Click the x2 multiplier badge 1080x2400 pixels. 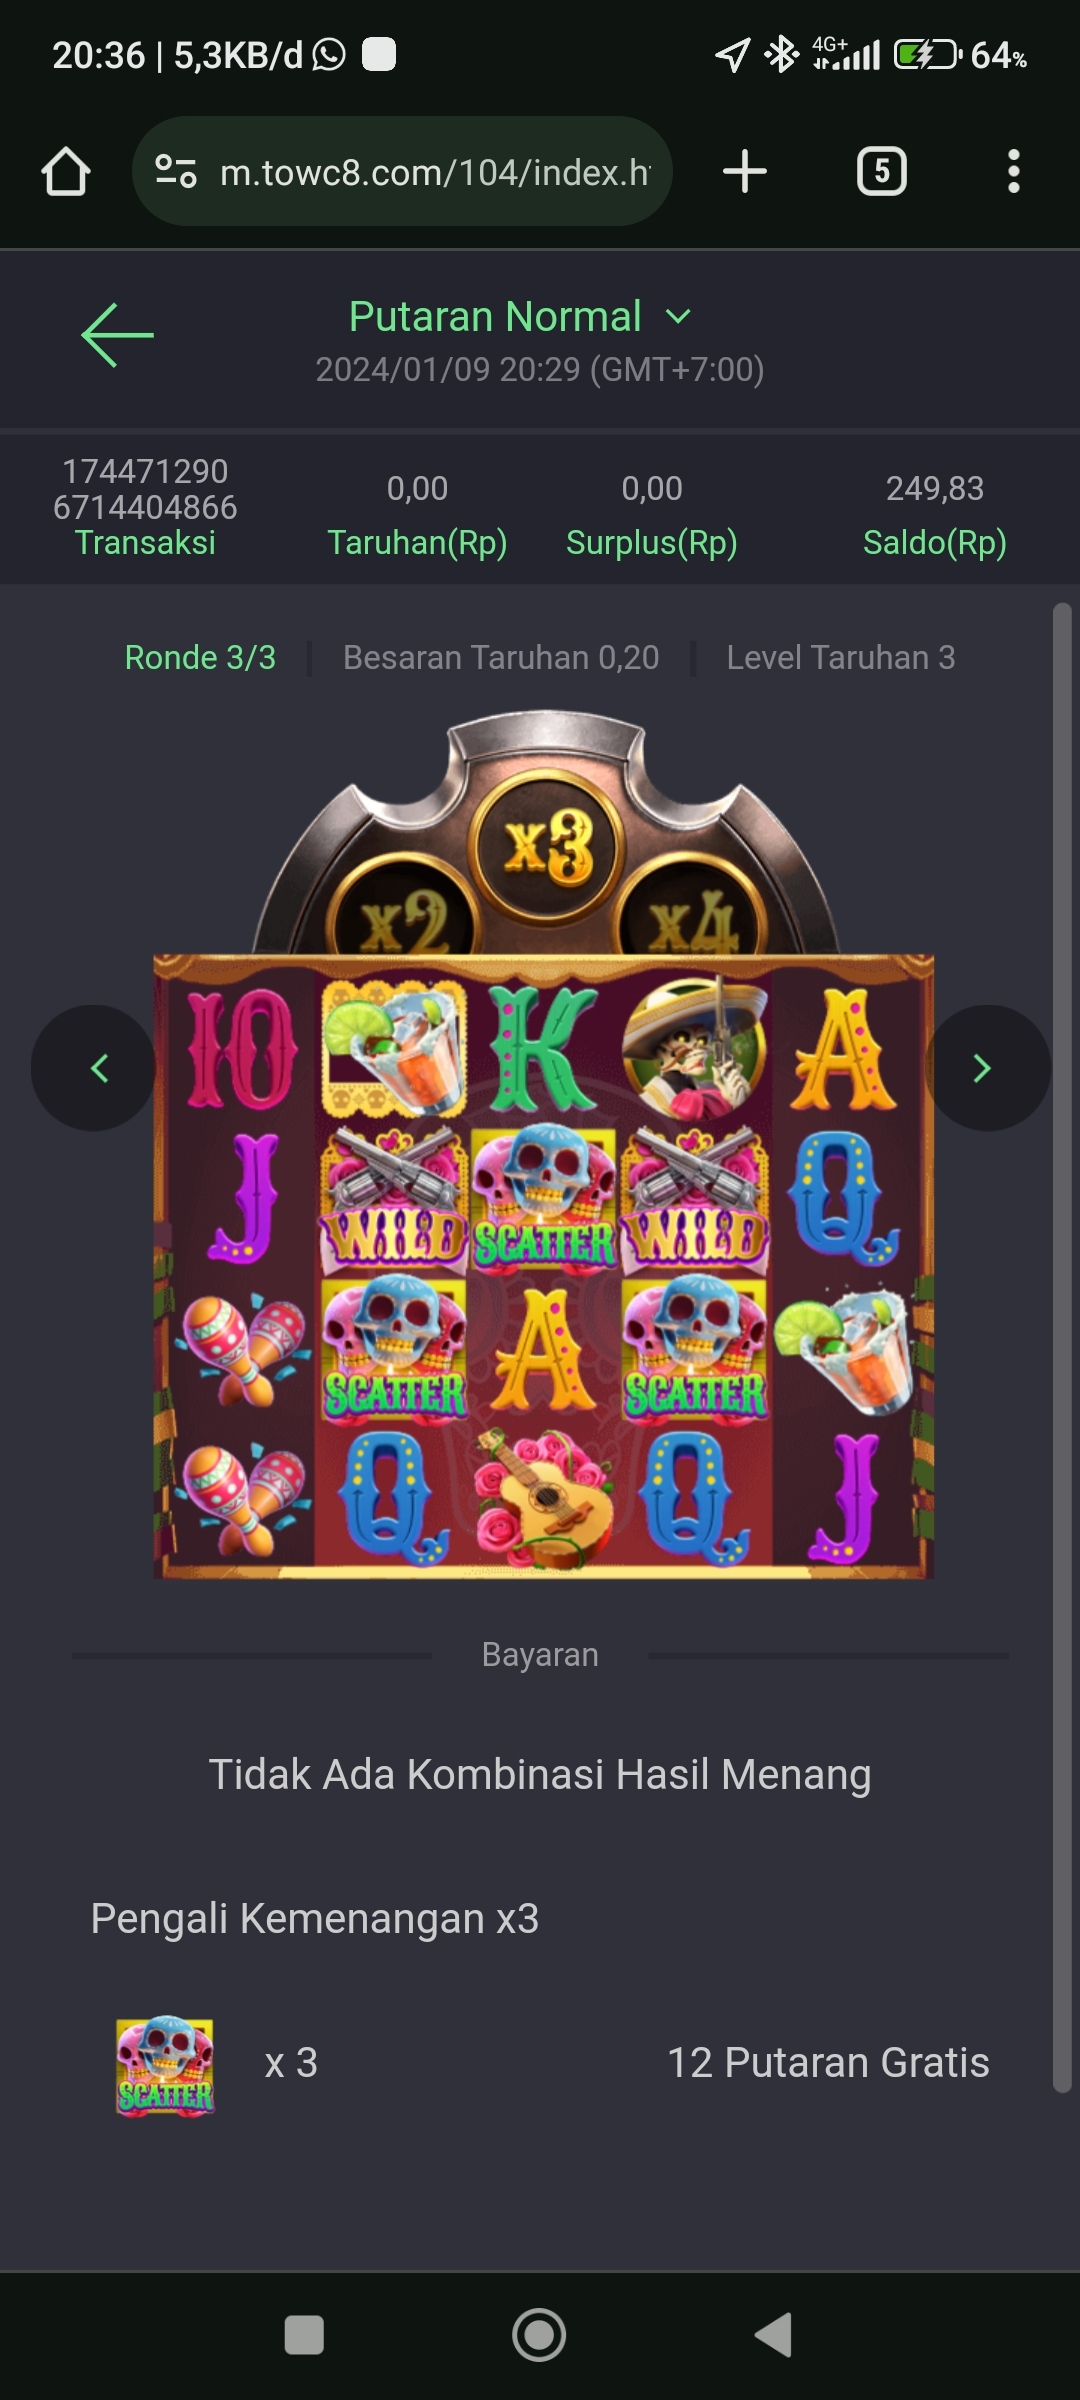[x=404, y=918]
